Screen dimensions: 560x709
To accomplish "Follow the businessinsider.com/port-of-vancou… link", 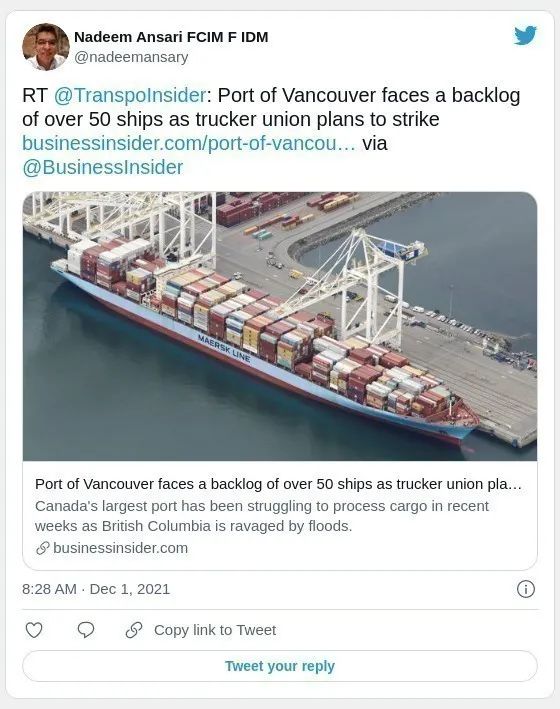I will 189,143.
